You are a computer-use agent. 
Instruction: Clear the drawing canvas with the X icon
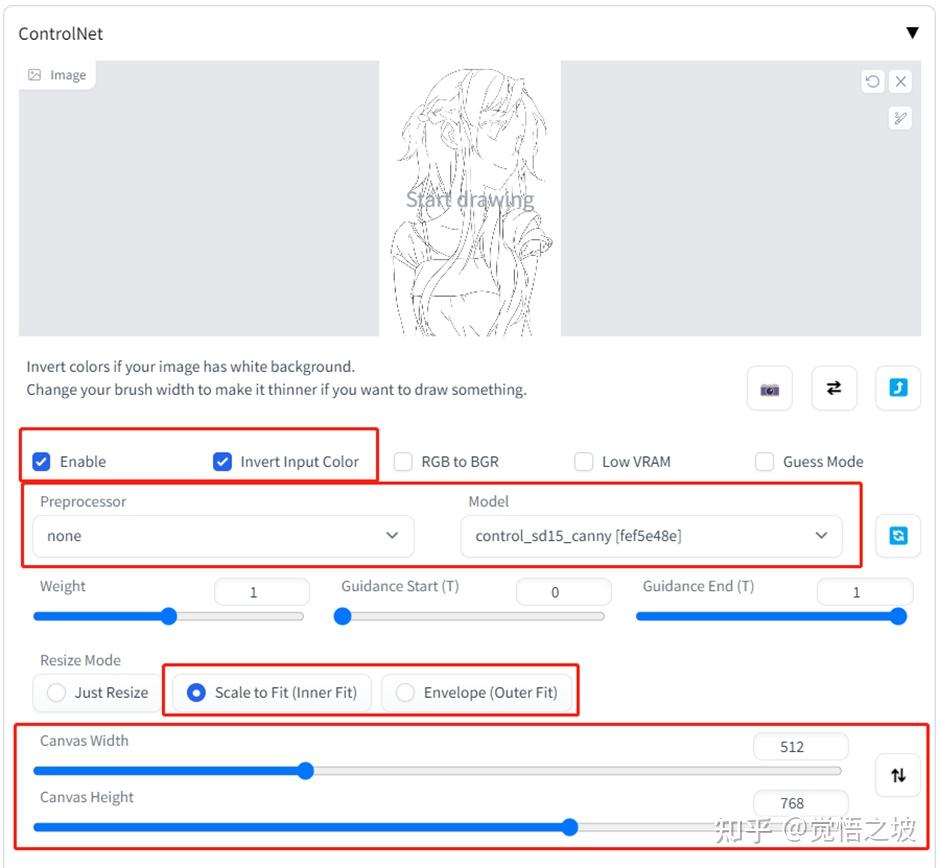pyautogui.click(x=899, y=81)
